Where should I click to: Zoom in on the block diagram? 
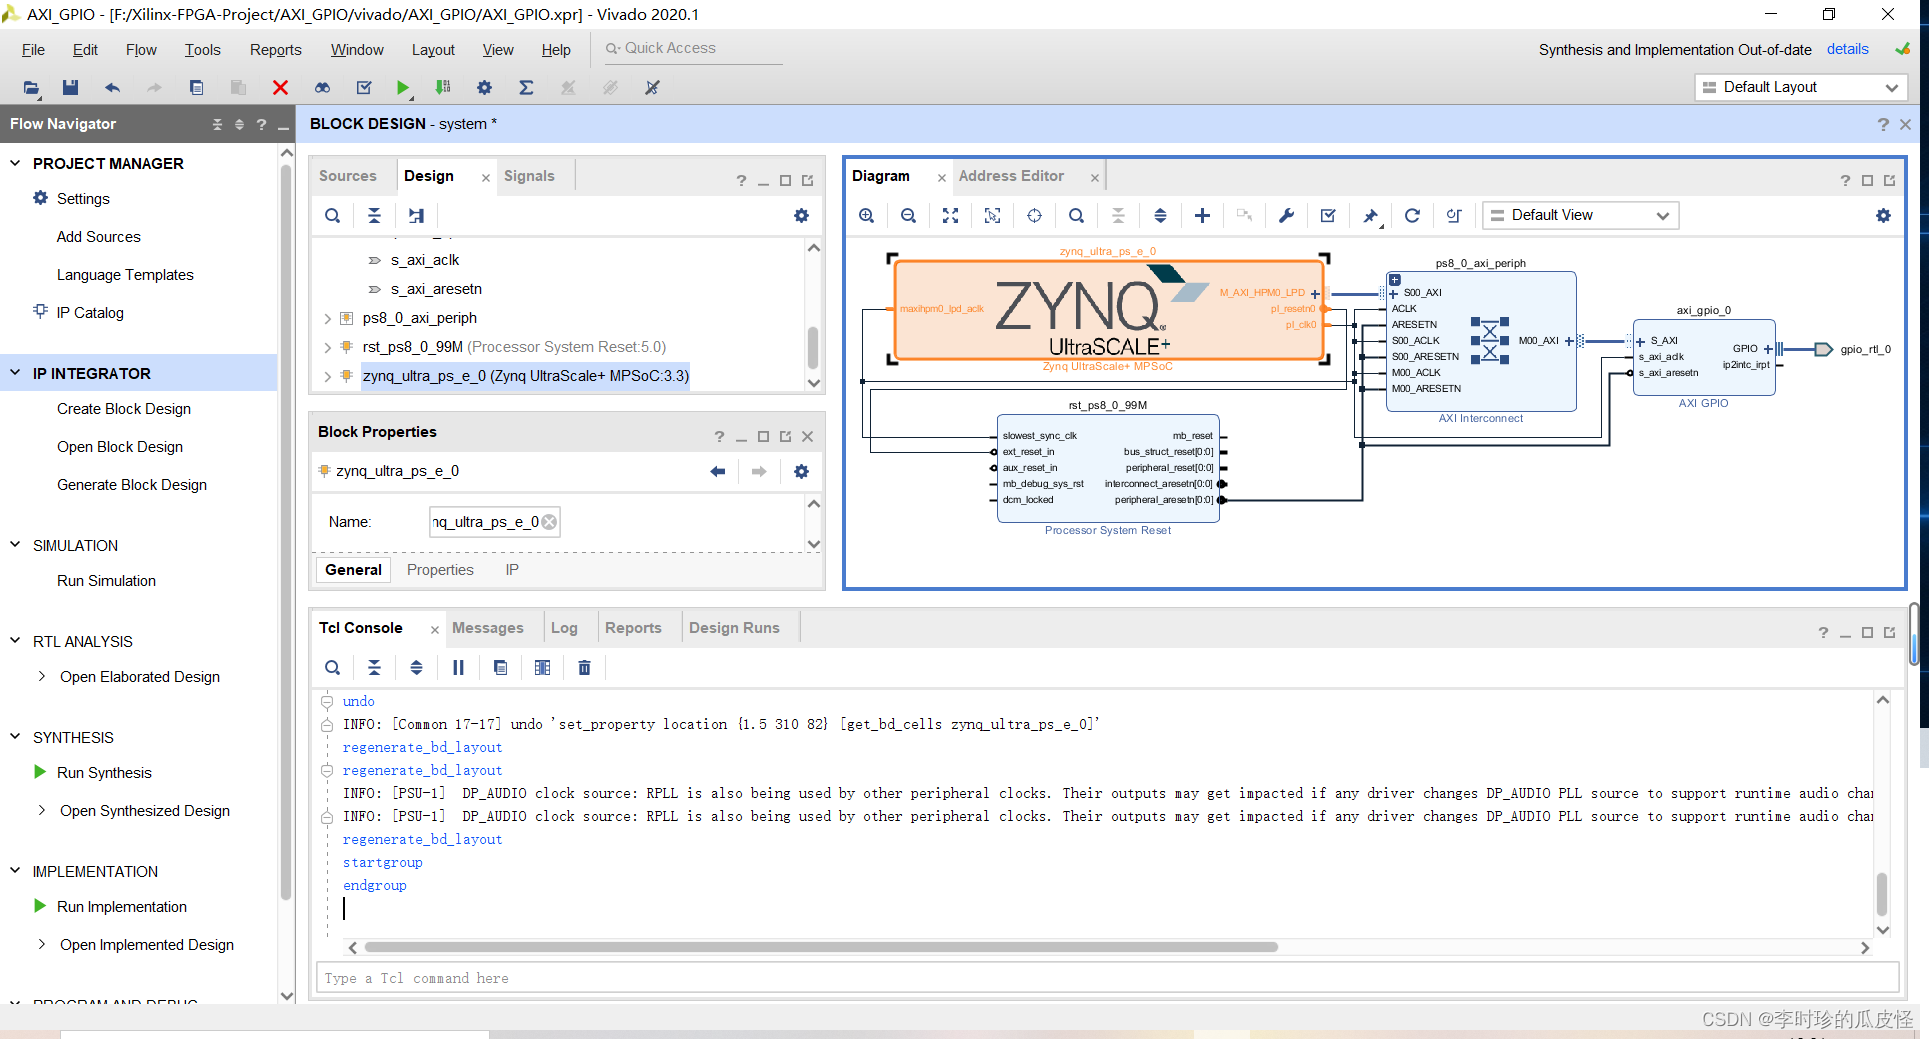coord(867,216)
